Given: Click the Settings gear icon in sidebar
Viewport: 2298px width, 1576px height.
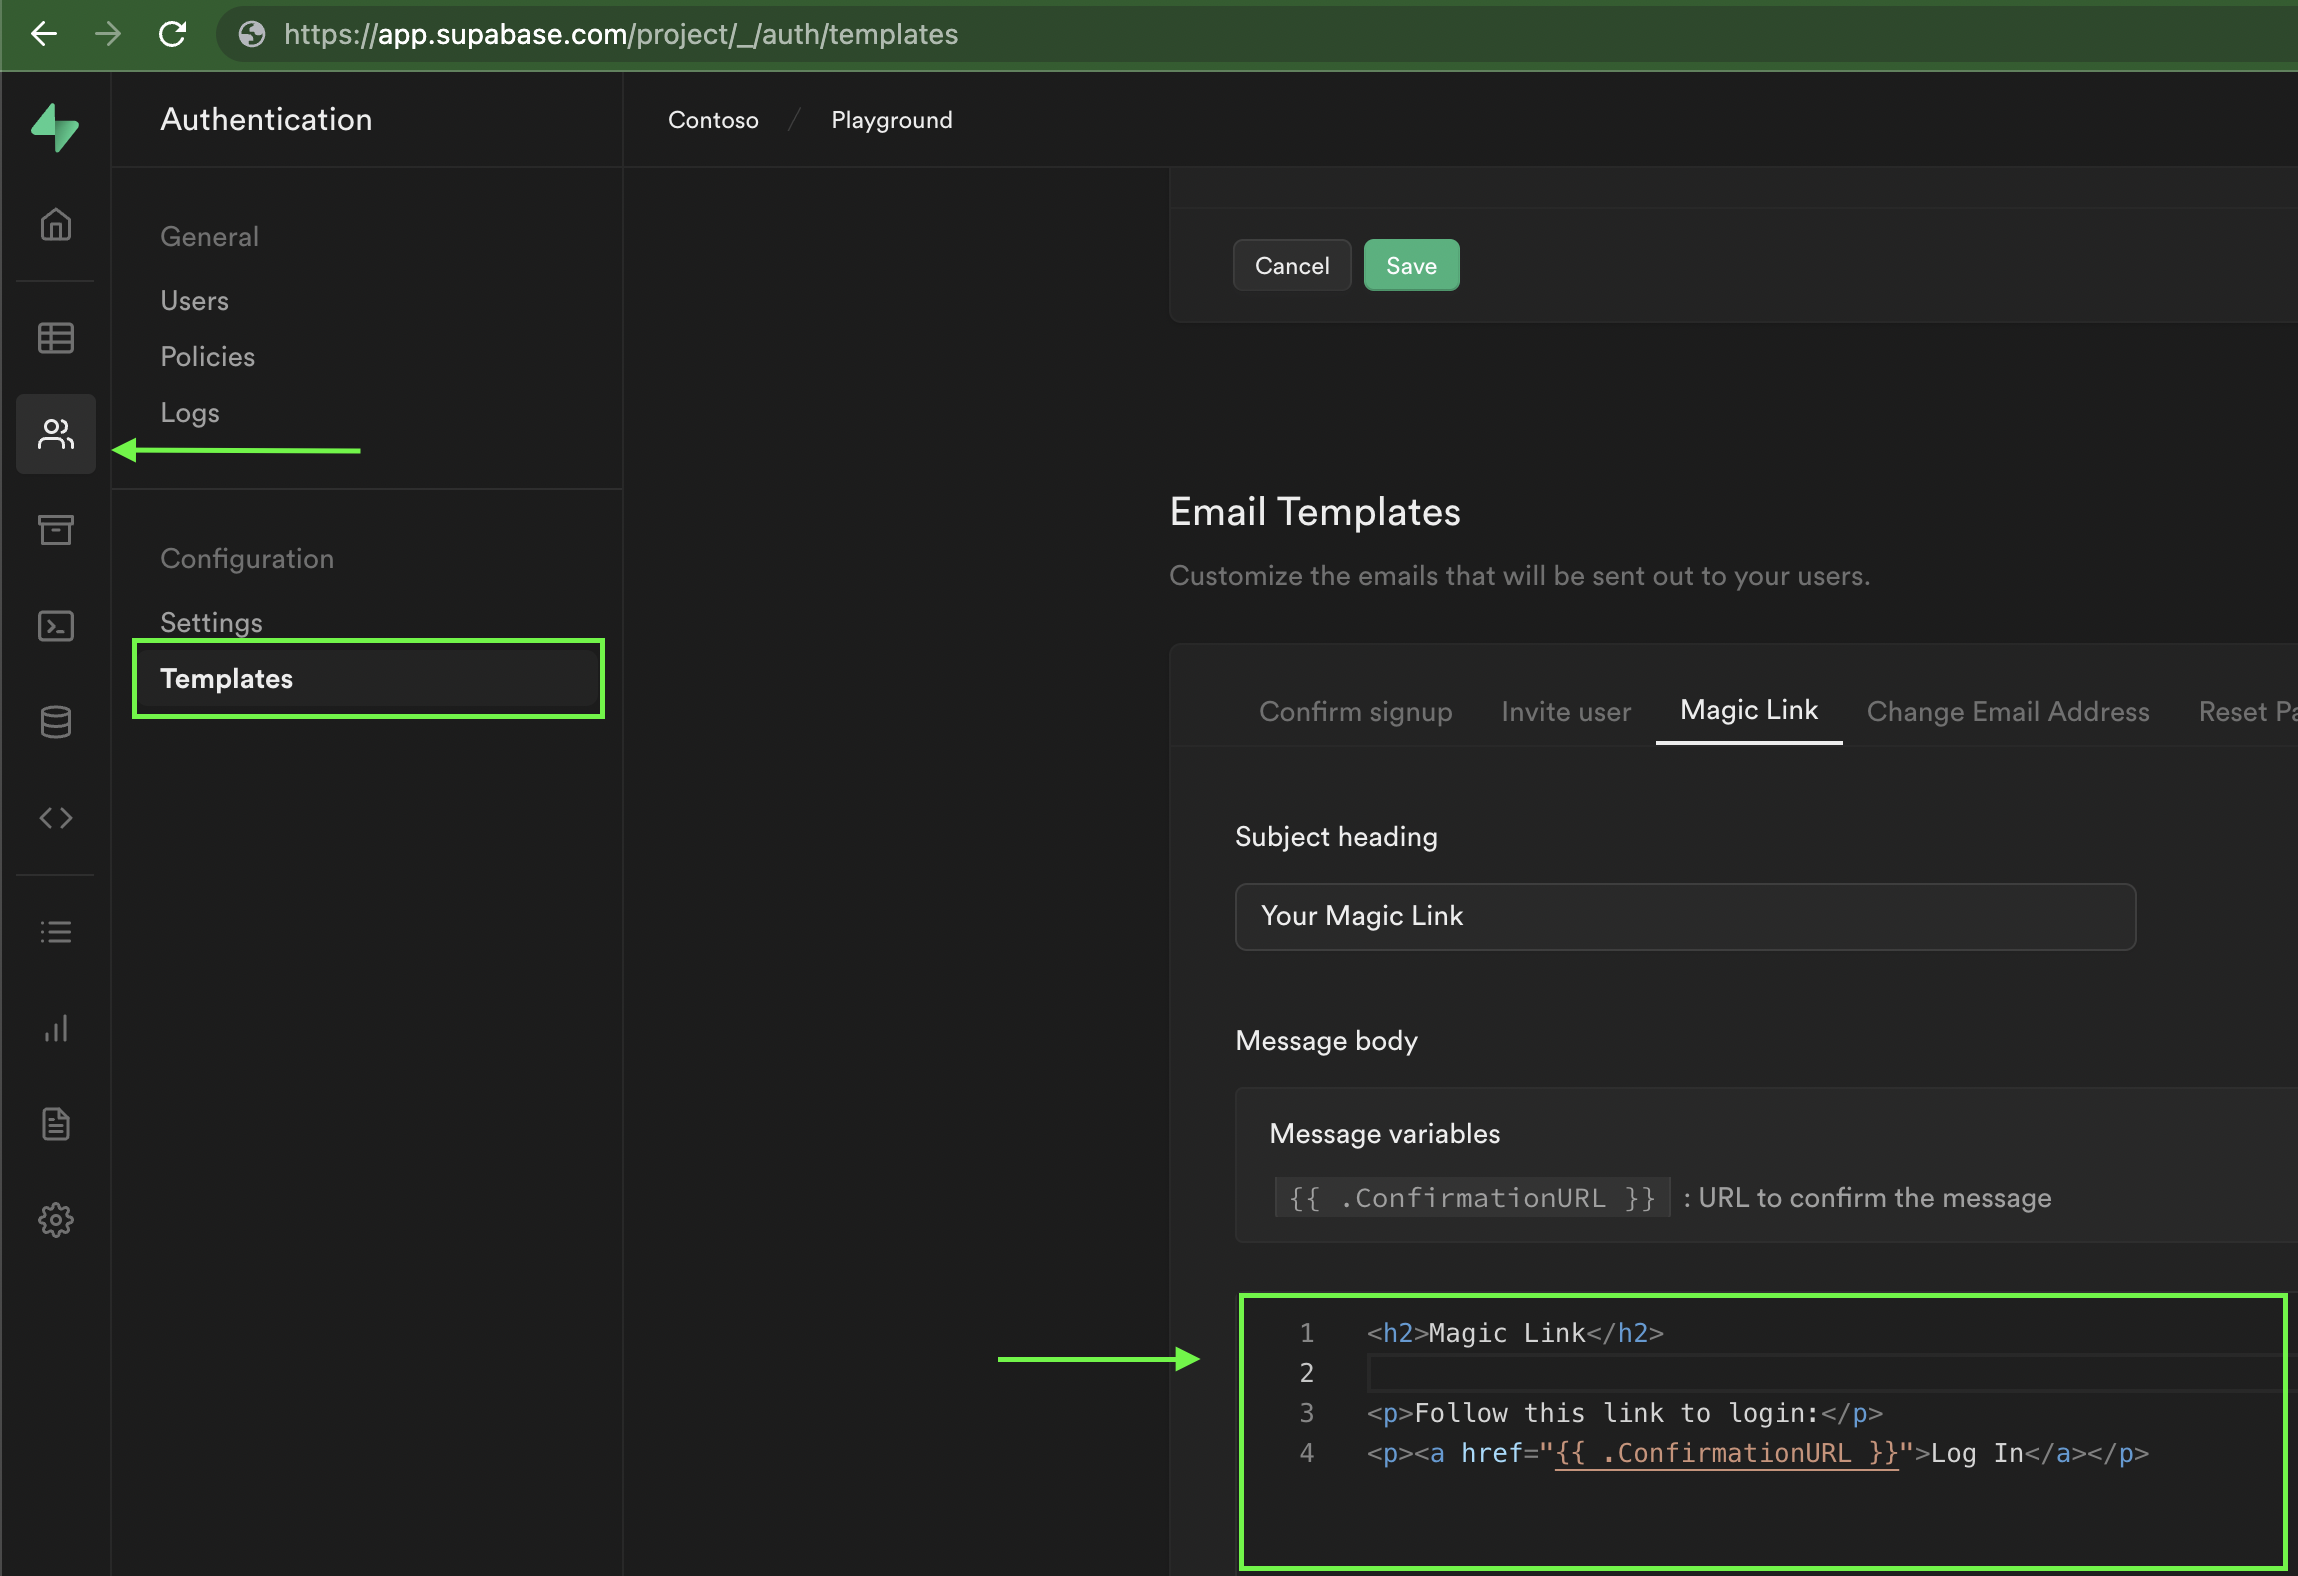Looking at the screenshot, I should 54,1216.
